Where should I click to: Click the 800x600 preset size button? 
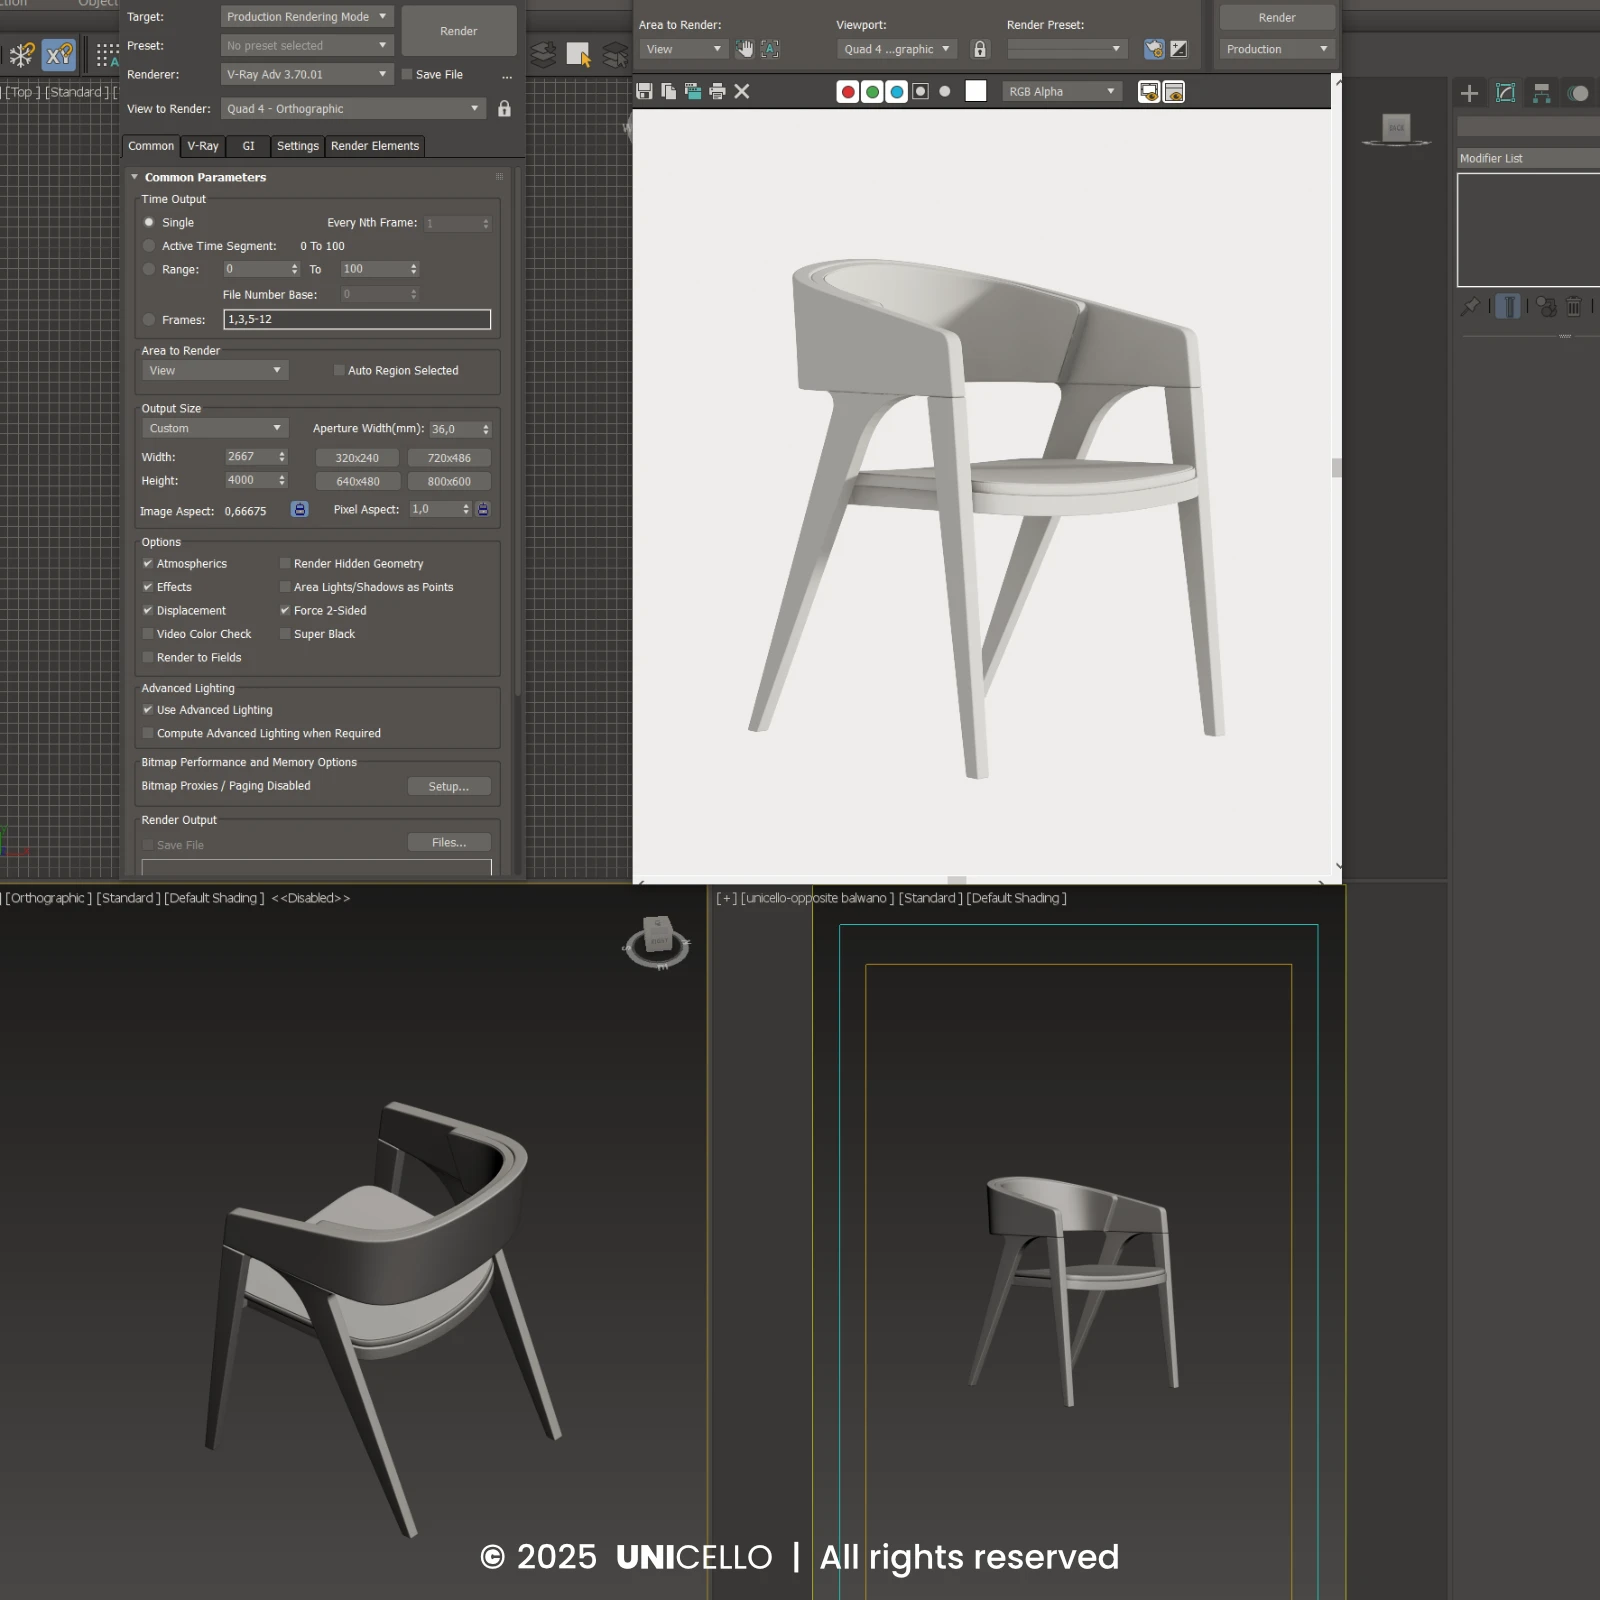coord(449,482)
